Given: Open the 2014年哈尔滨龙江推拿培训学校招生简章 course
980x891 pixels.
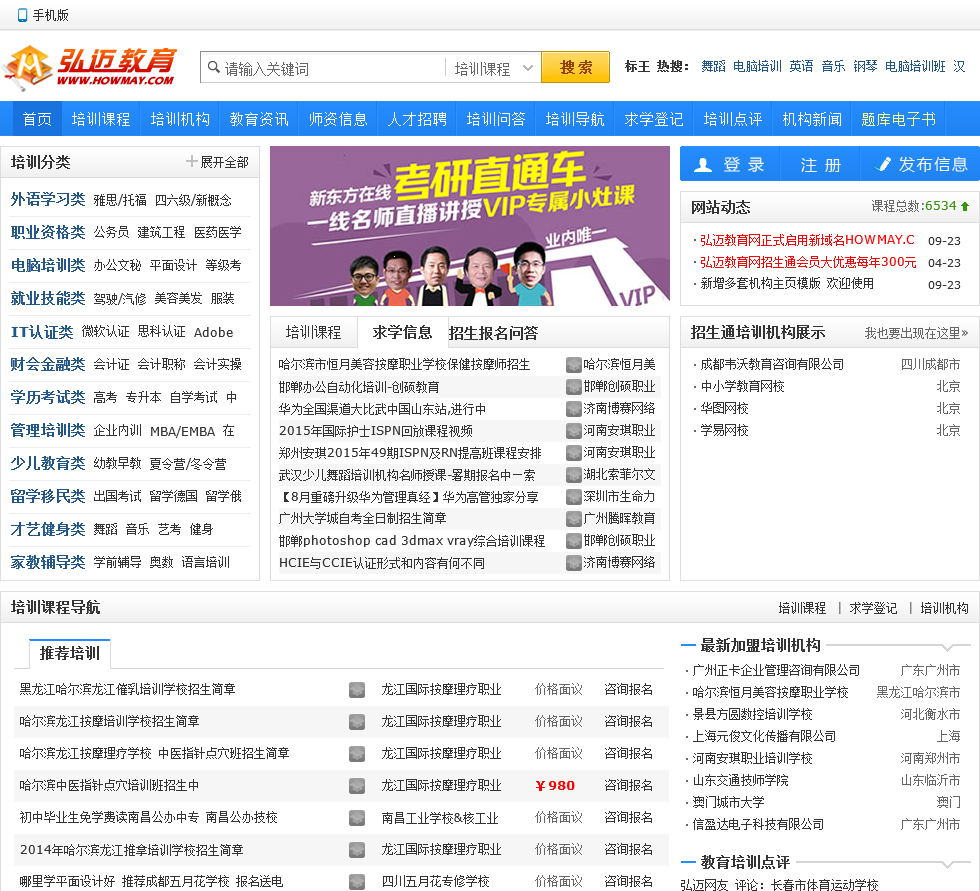Looking at the screenshot, I should (x=131, y=850).
